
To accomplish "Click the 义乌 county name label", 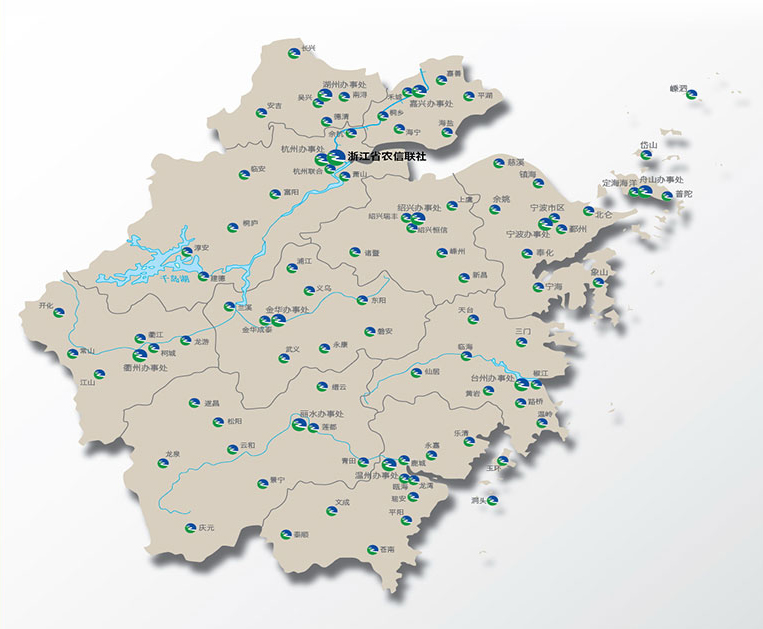I will coord(324,288).
